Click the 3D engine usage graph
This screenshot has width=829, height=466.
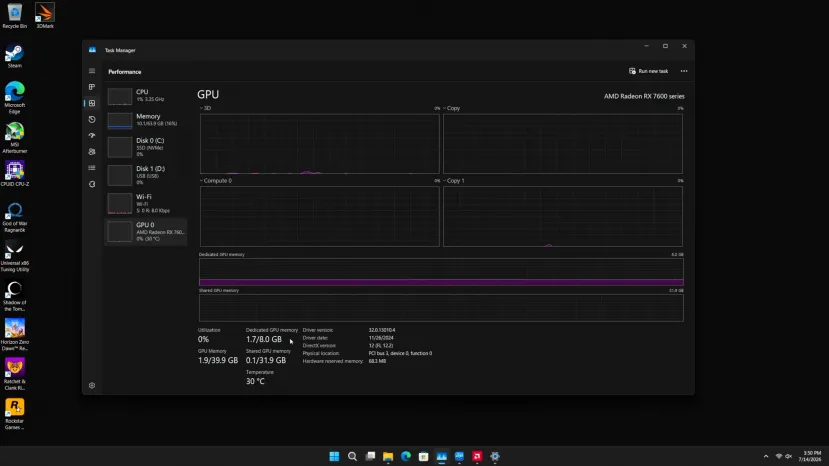pyautogui.click(x=319, y=144)
